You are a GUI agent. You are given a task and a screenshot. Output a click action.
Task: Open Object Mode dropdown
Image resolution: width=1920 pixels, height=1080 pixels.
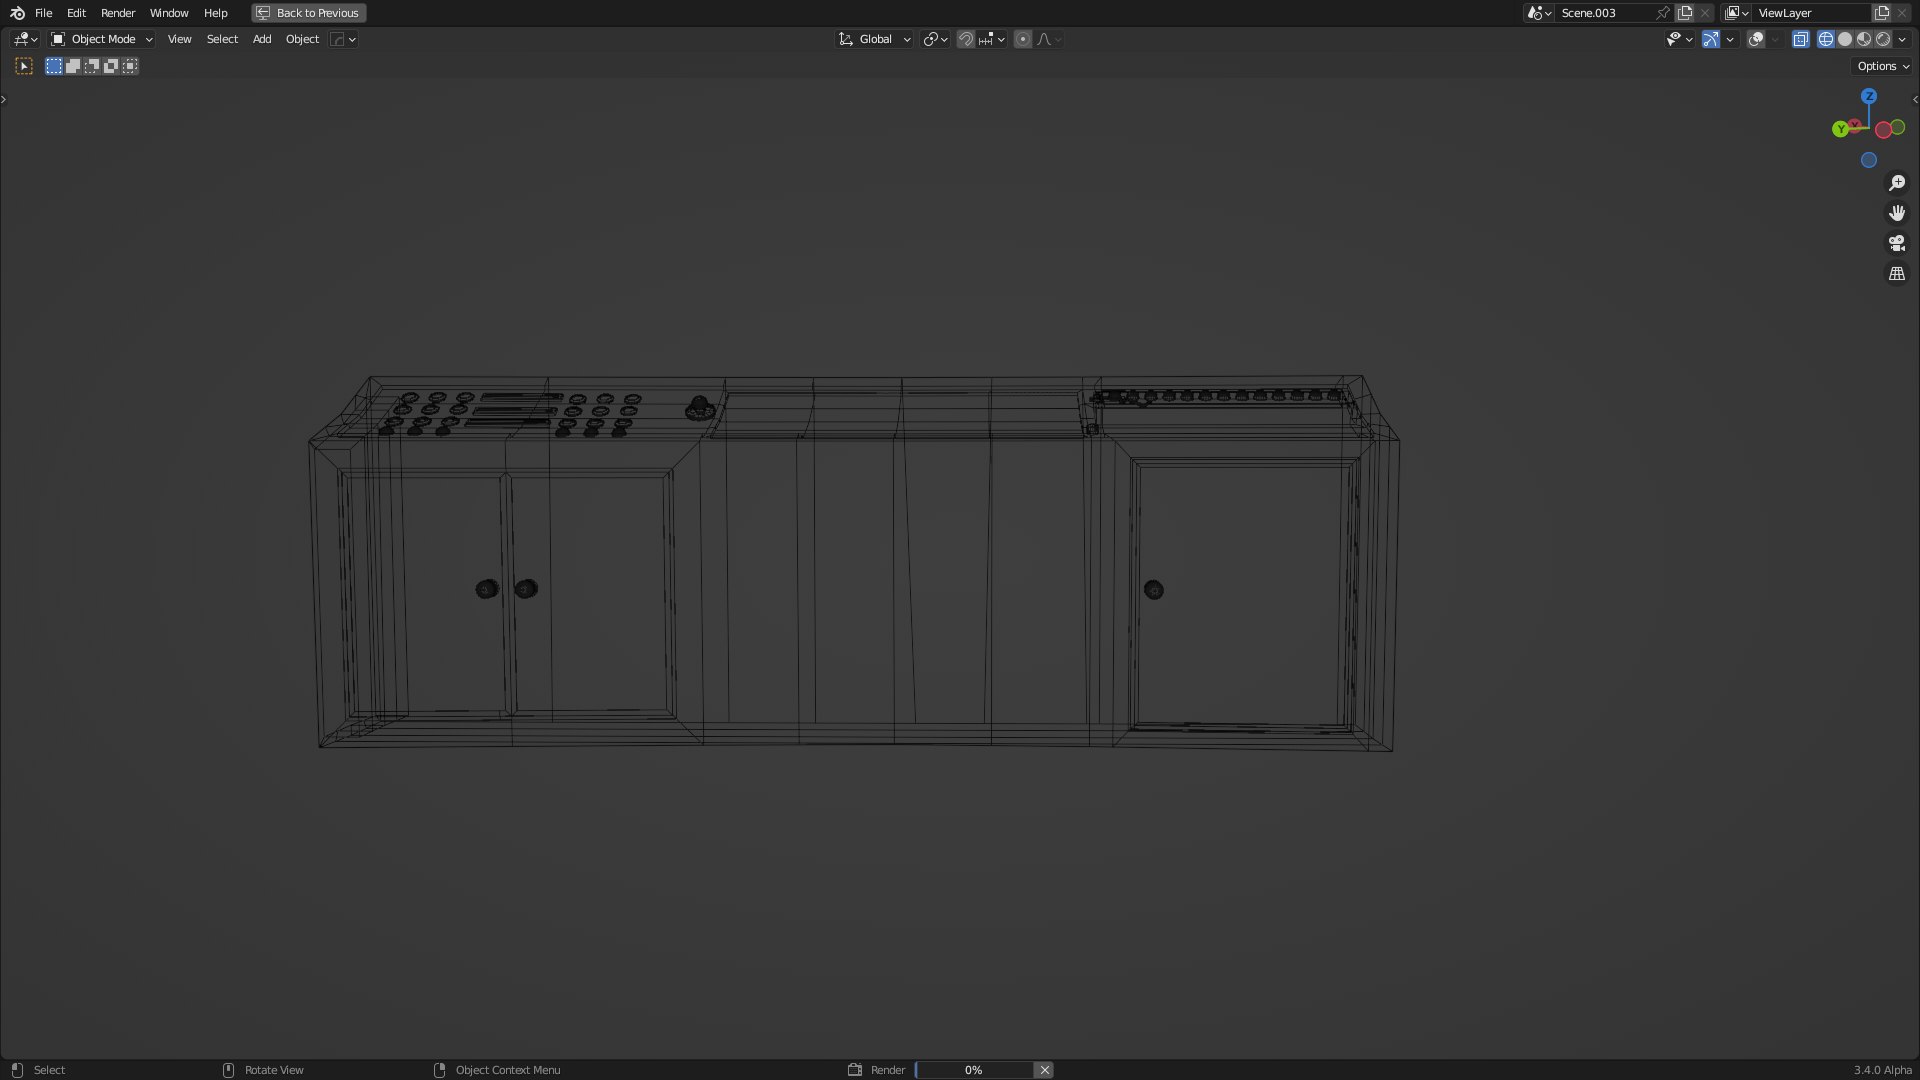coord(102,39)
